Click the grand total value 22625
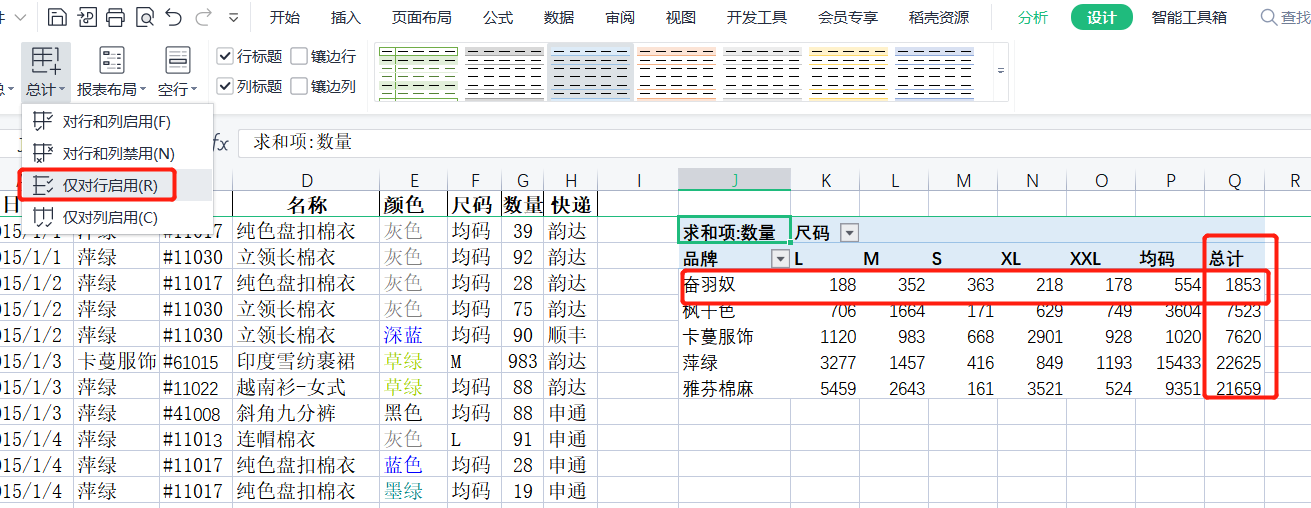This screenshot has height=508, width=1311. (x=1239, y=362)
